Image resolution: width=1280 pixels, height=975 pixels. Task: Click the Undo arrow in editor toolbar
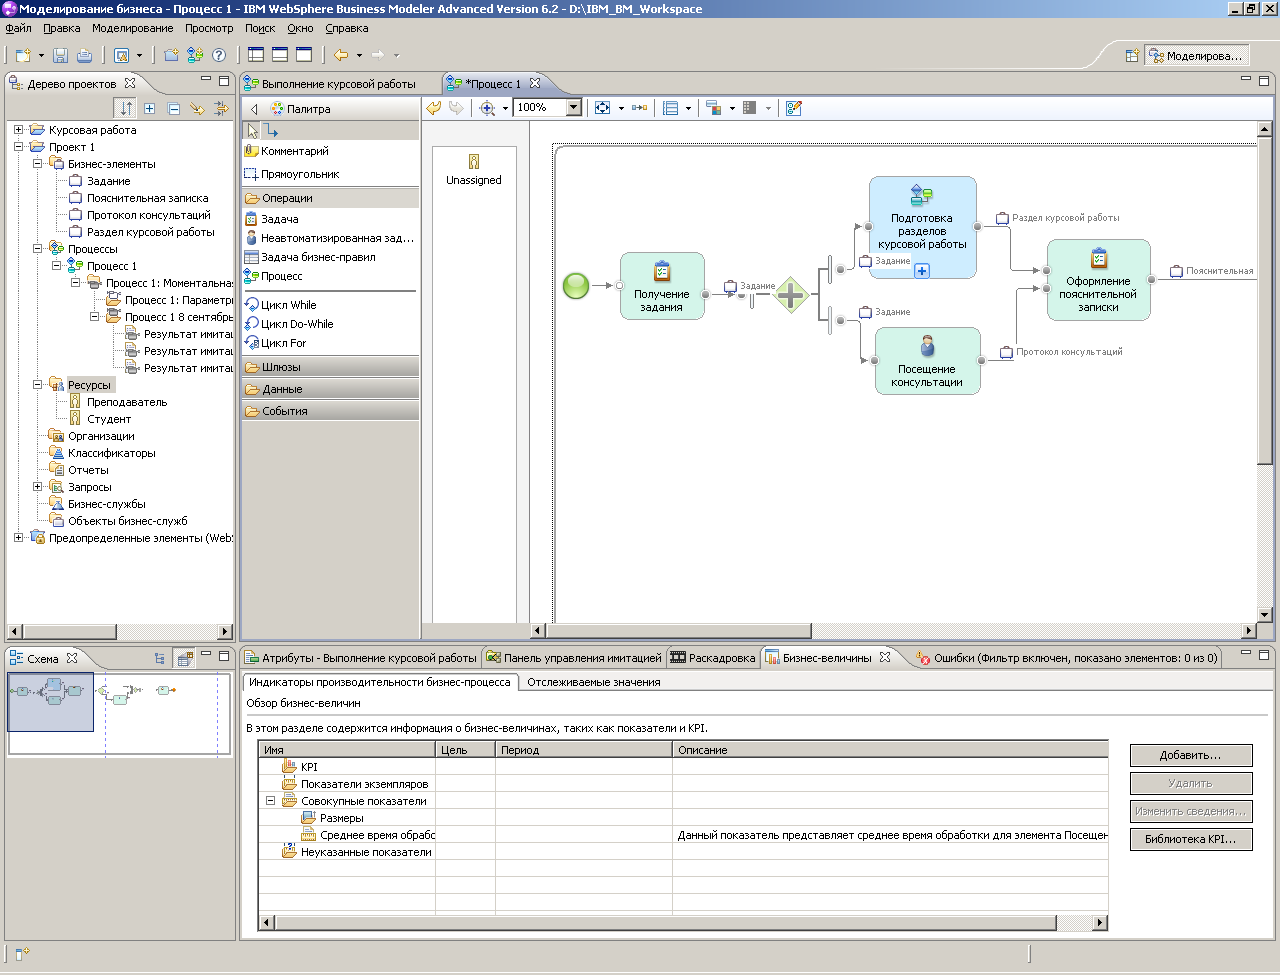click(433, 107)
